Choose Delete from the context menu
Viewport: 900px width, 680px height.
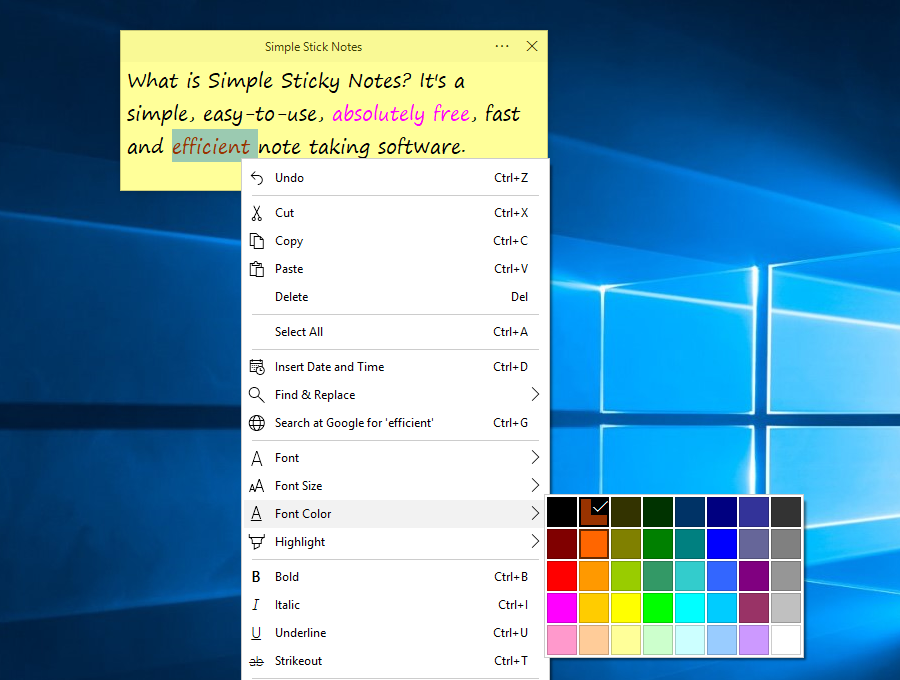pos(291,296)
